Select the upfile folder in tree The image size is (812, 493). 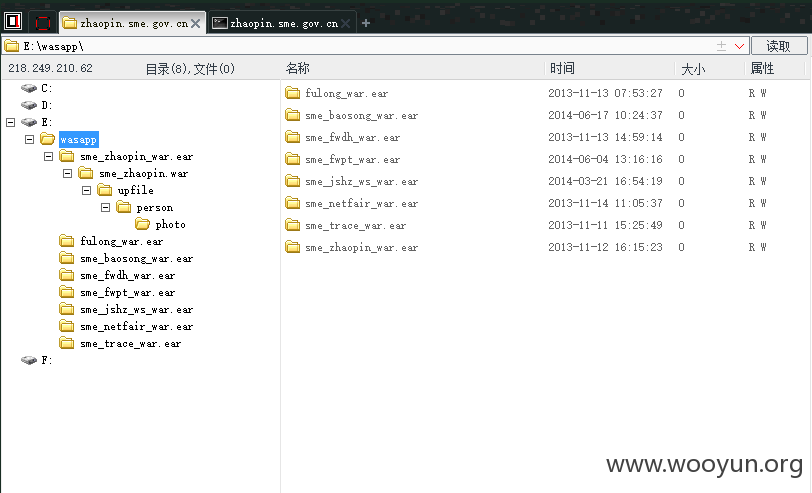pyautogui.click(x=136, y=191)
